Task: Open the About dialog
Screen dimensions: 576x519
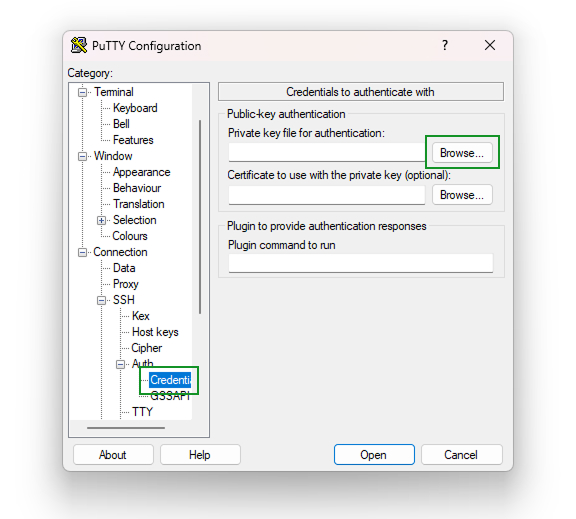Action: [x=113, y=455]
